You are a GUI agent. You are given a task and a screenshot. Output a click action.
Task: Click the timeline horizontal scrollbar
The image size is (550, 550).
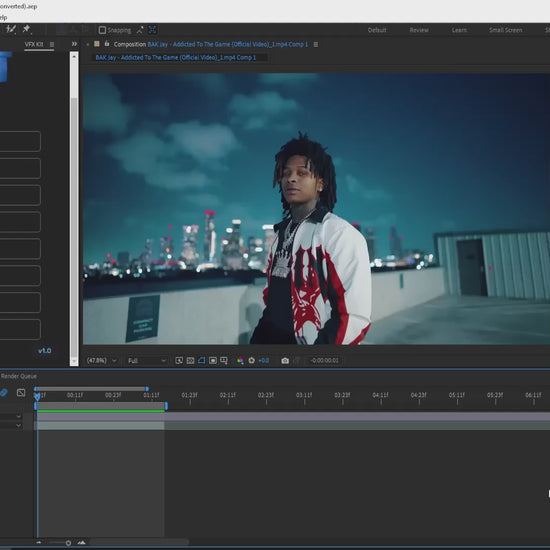coord(140,542)
